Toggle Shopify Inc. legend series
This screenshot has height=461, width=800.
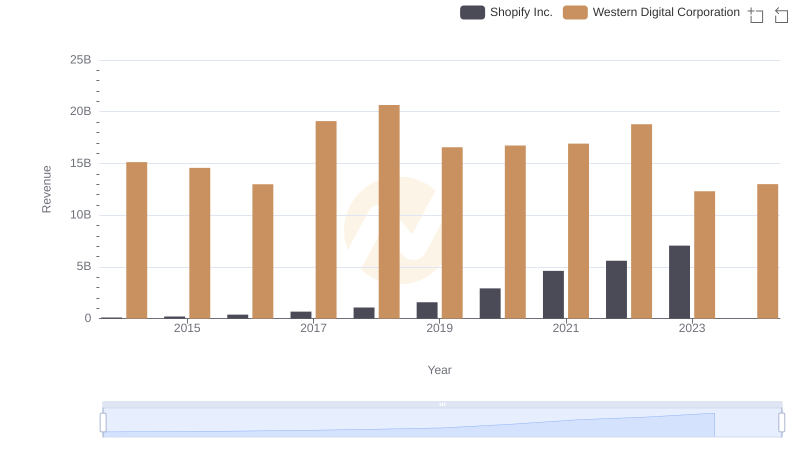pos(506,12)
